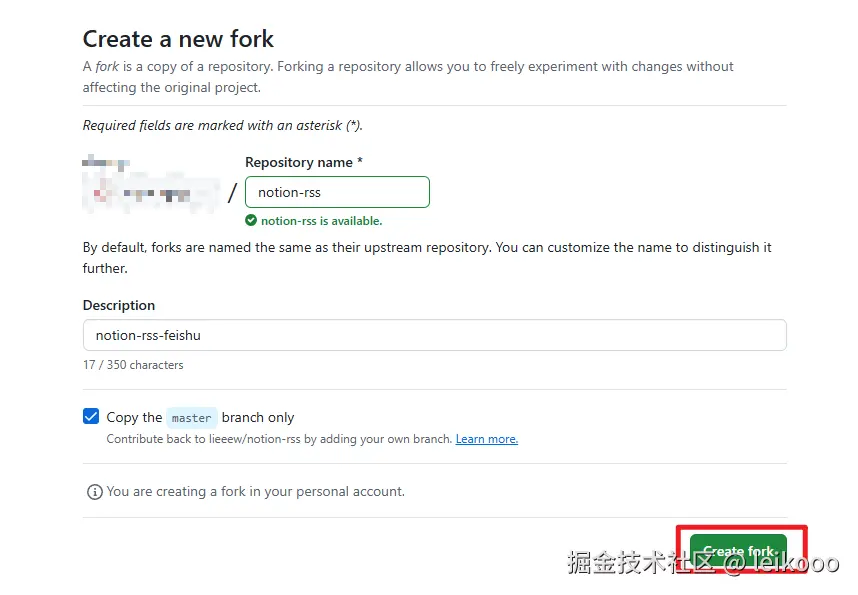Click the required fields asterisk note
This screenshot has width=858, height=595.
[222, 126]
